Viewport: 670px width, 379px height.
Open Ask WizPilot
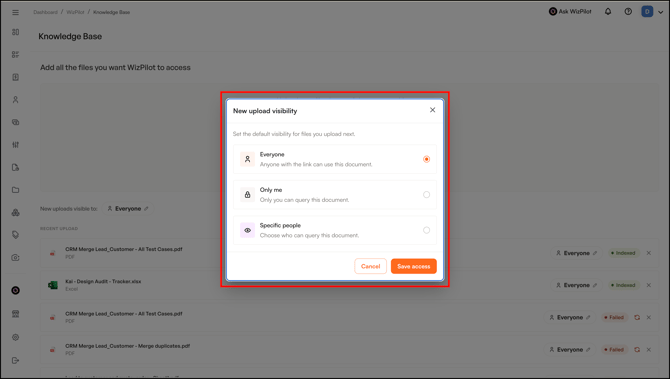pyautogui.click(x=570, y=12)
